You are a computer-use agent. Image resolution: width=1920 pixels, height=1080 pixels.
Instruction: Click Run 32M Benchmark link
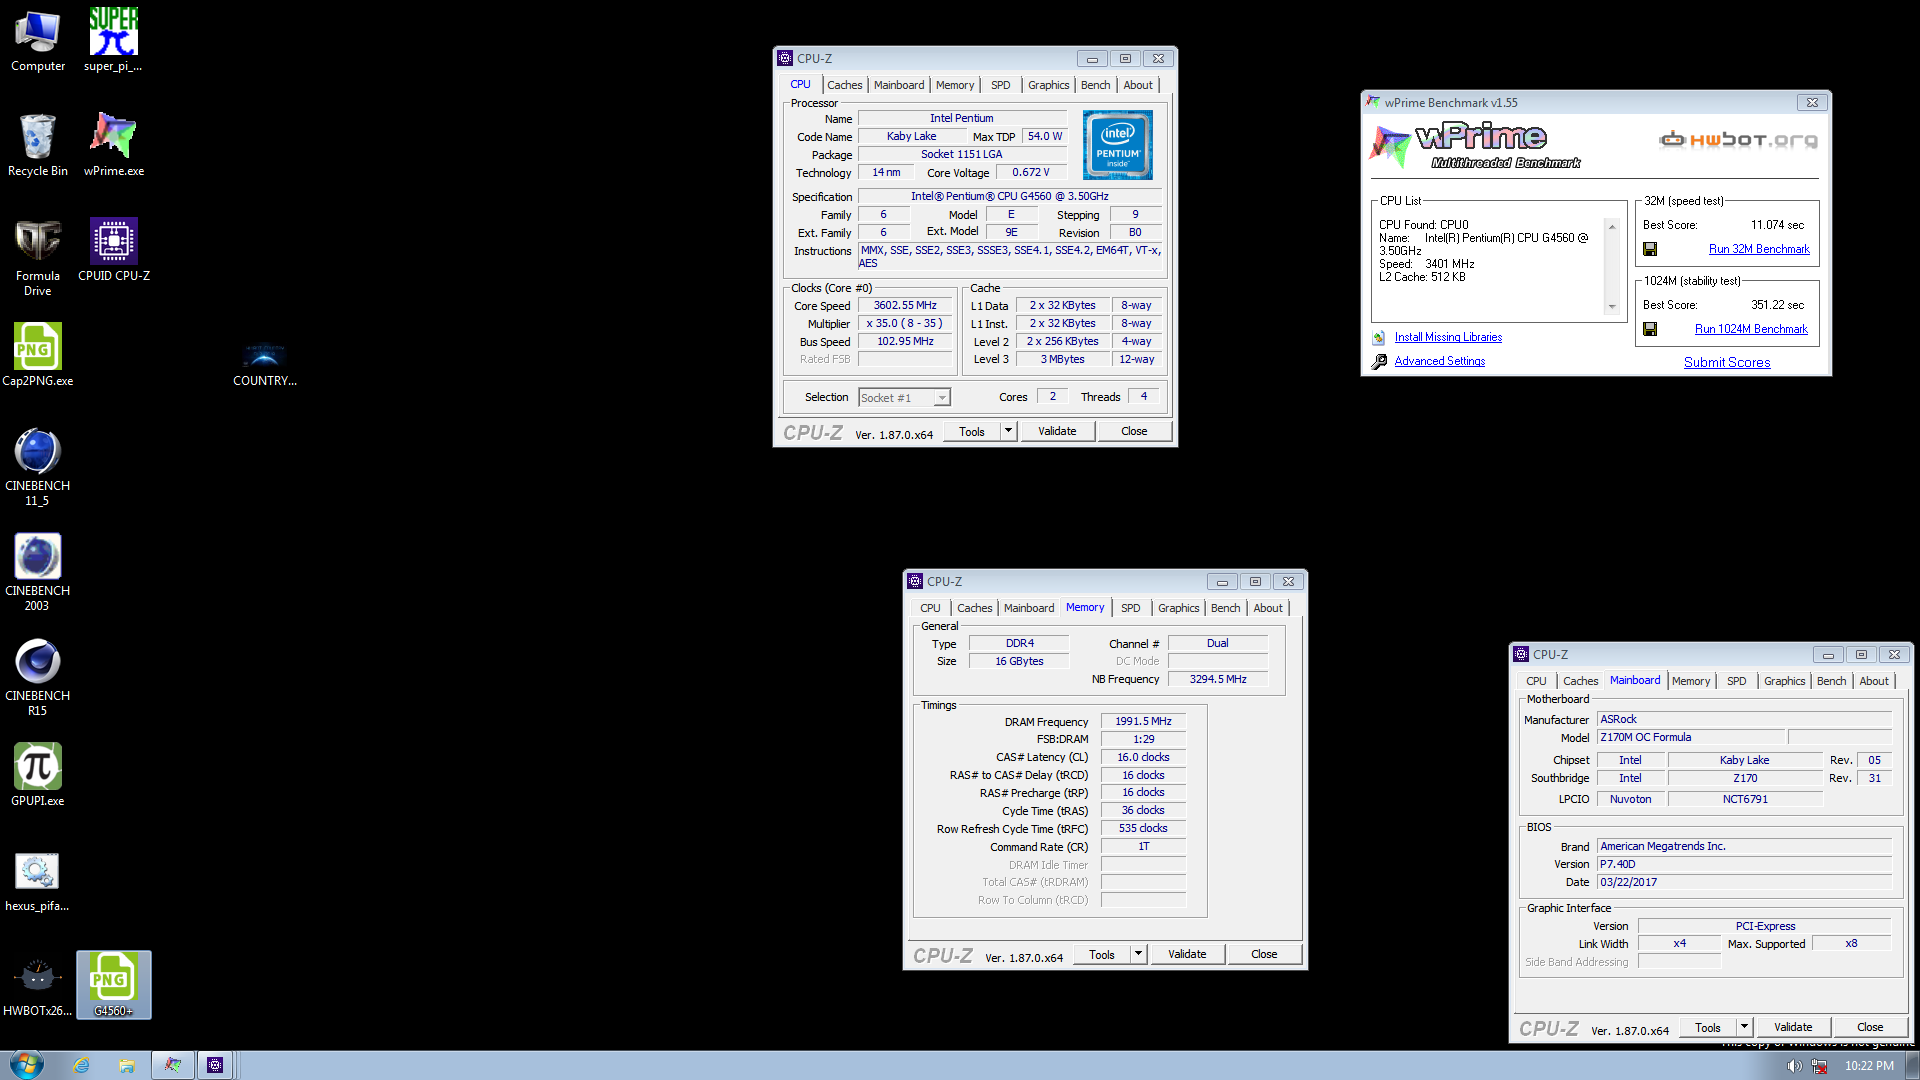click(1759, 249)
